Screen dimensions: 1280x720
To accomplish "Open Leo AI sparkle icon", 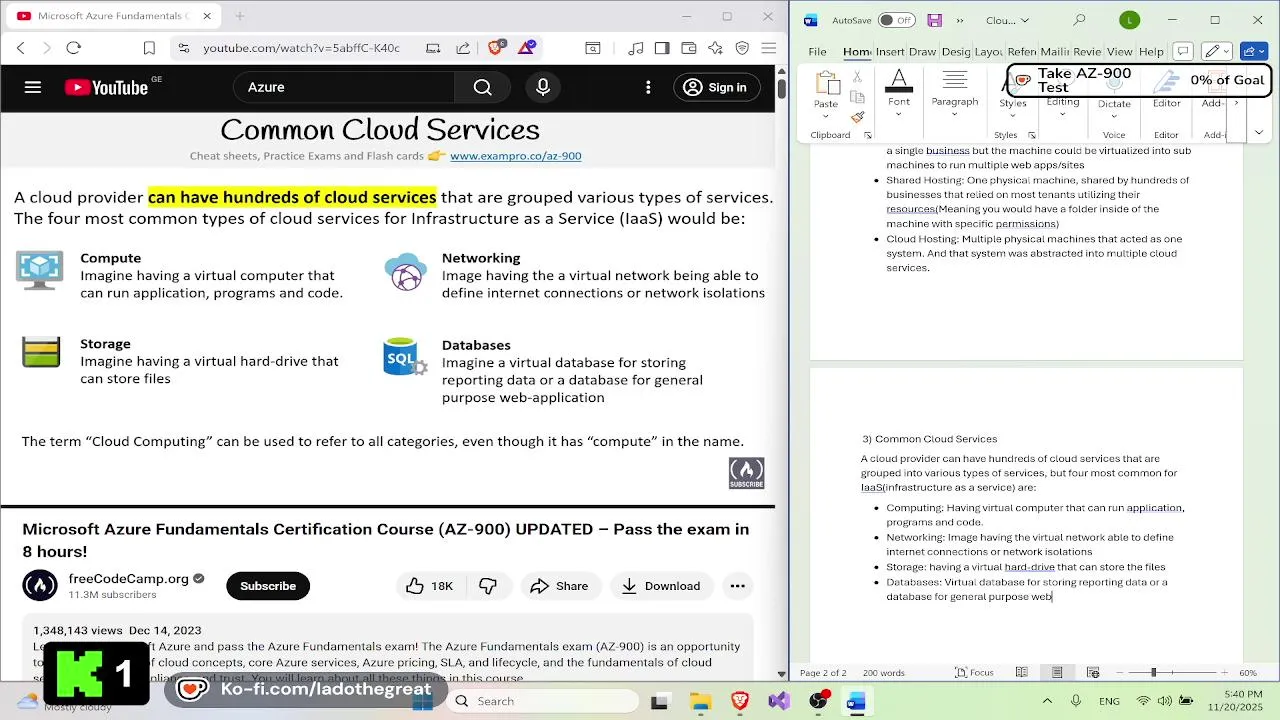I will pos(715,48).
